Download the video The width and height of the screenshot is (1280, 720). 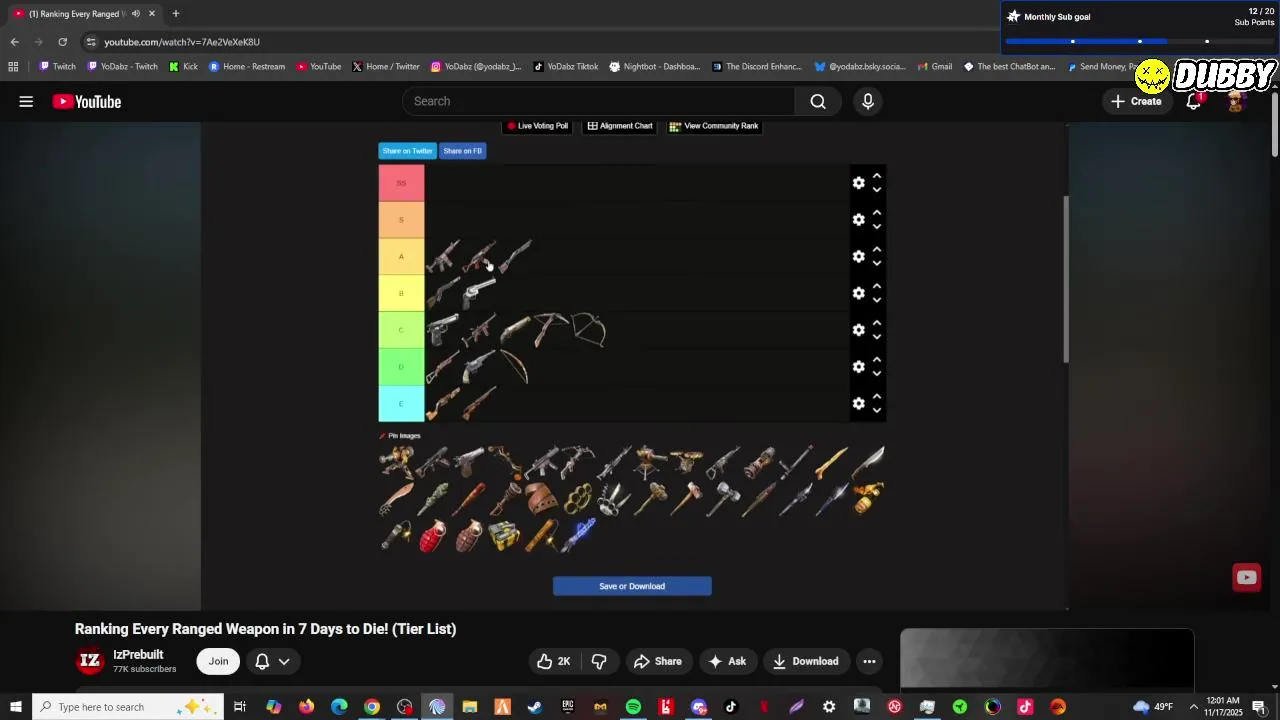click(x=806, y=661)
